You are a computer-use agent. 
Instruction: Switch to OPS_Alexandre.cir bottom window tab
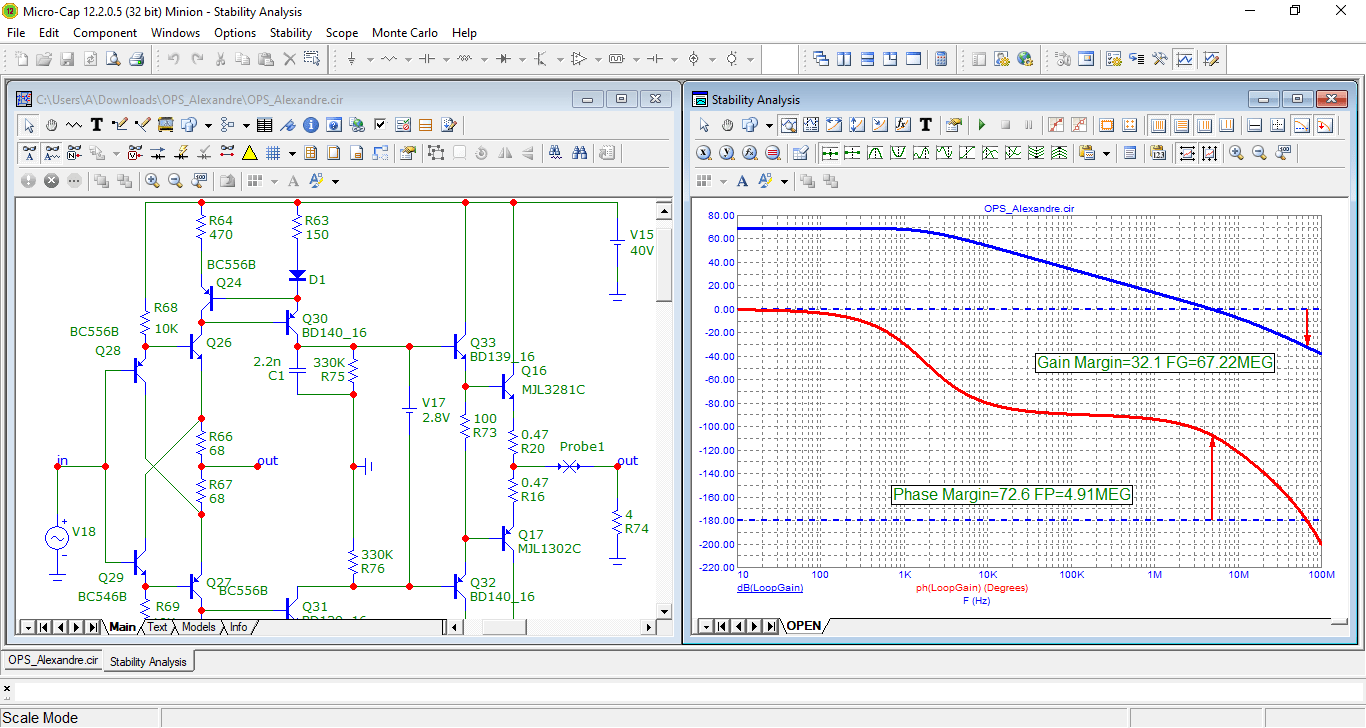coord(53,661)
